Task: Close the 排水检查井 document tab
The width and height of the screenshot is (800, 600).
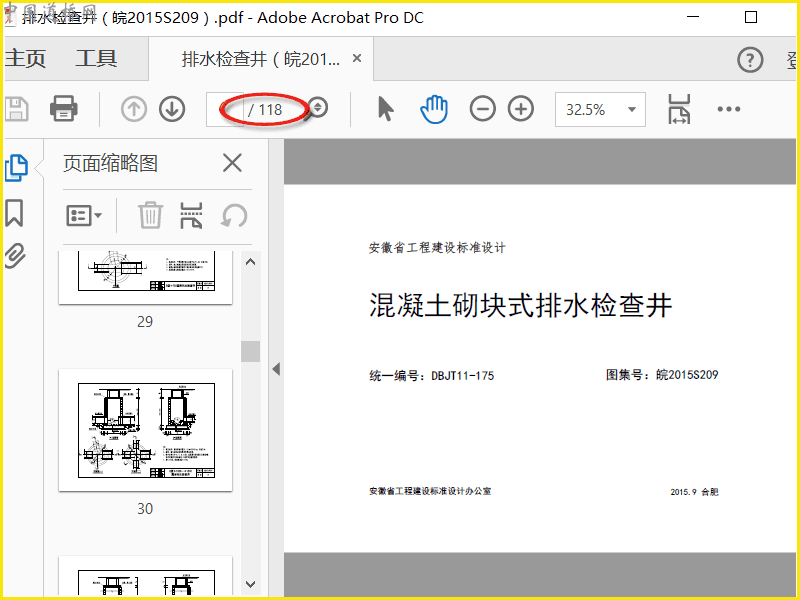Action: tap(357, 59)
